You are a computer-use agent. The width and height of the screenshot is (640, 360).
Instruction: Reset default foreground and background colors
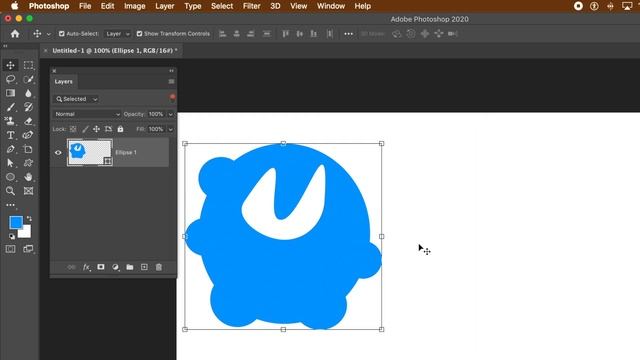12,236
